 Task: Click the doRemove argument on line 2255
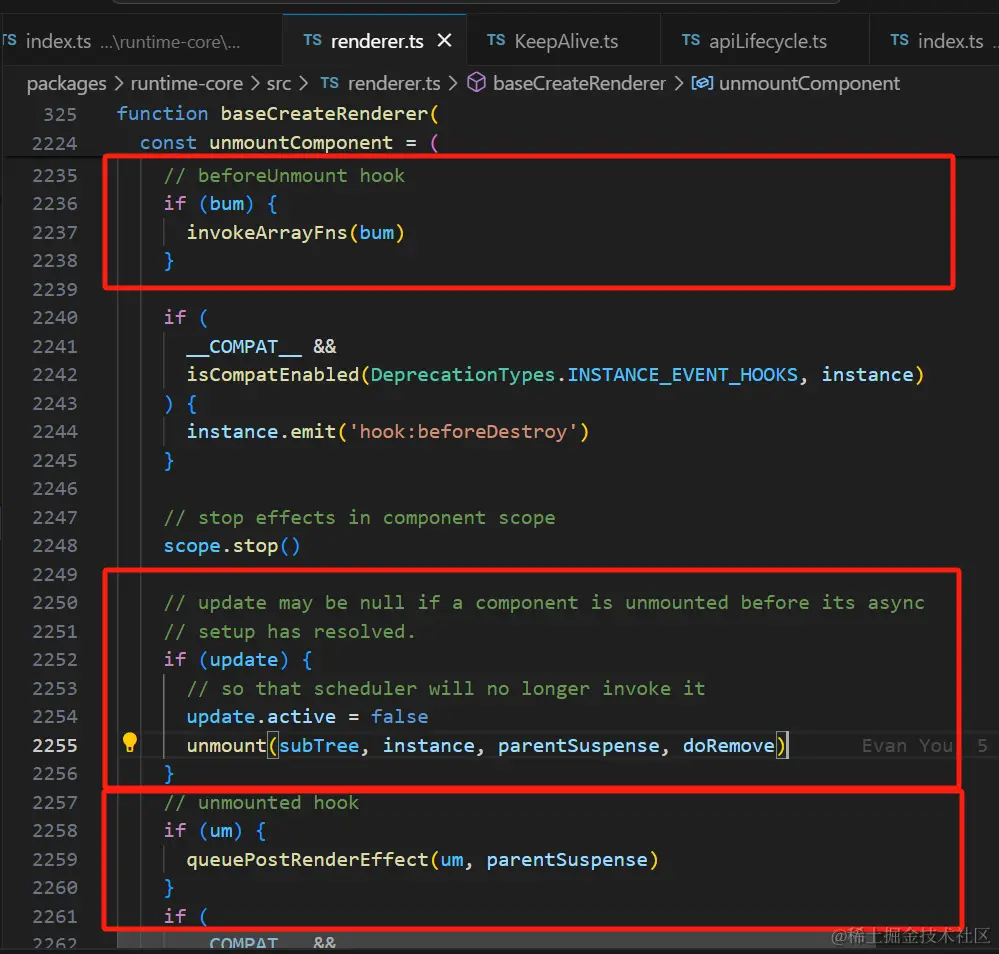[x=728, y=746]
